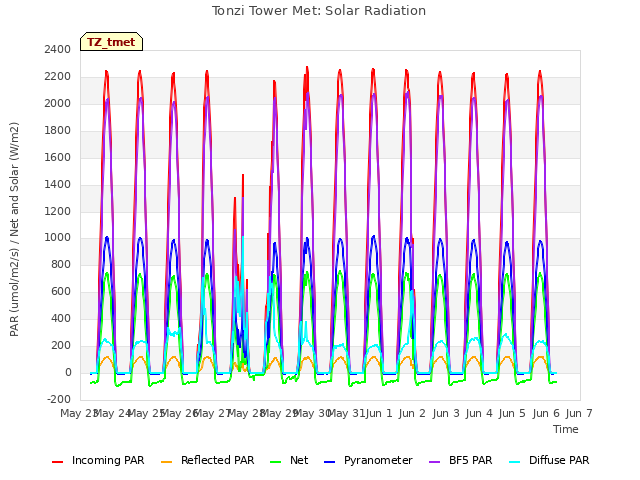Click the Jun 6 x-axis date label
This screenshot has width=640, height=480.
coord(546,413)
